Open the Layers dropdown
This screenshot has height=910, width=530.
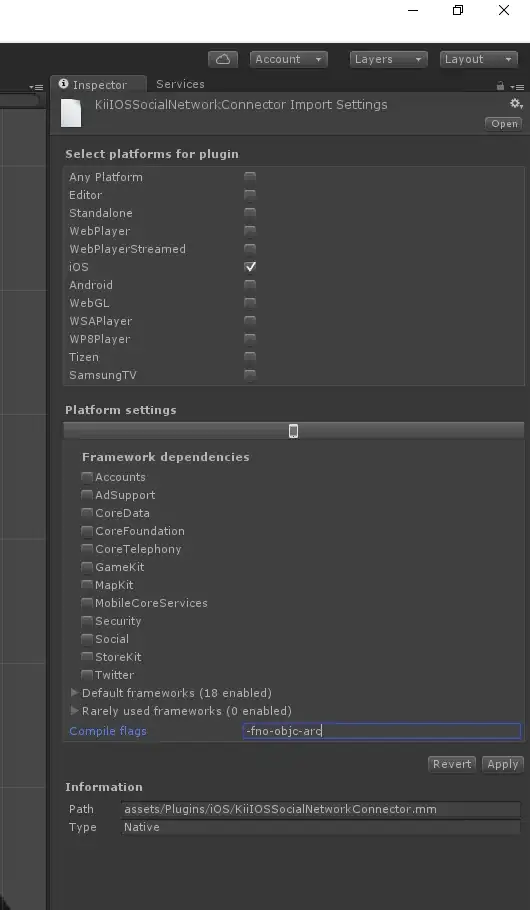coord(388,59)
